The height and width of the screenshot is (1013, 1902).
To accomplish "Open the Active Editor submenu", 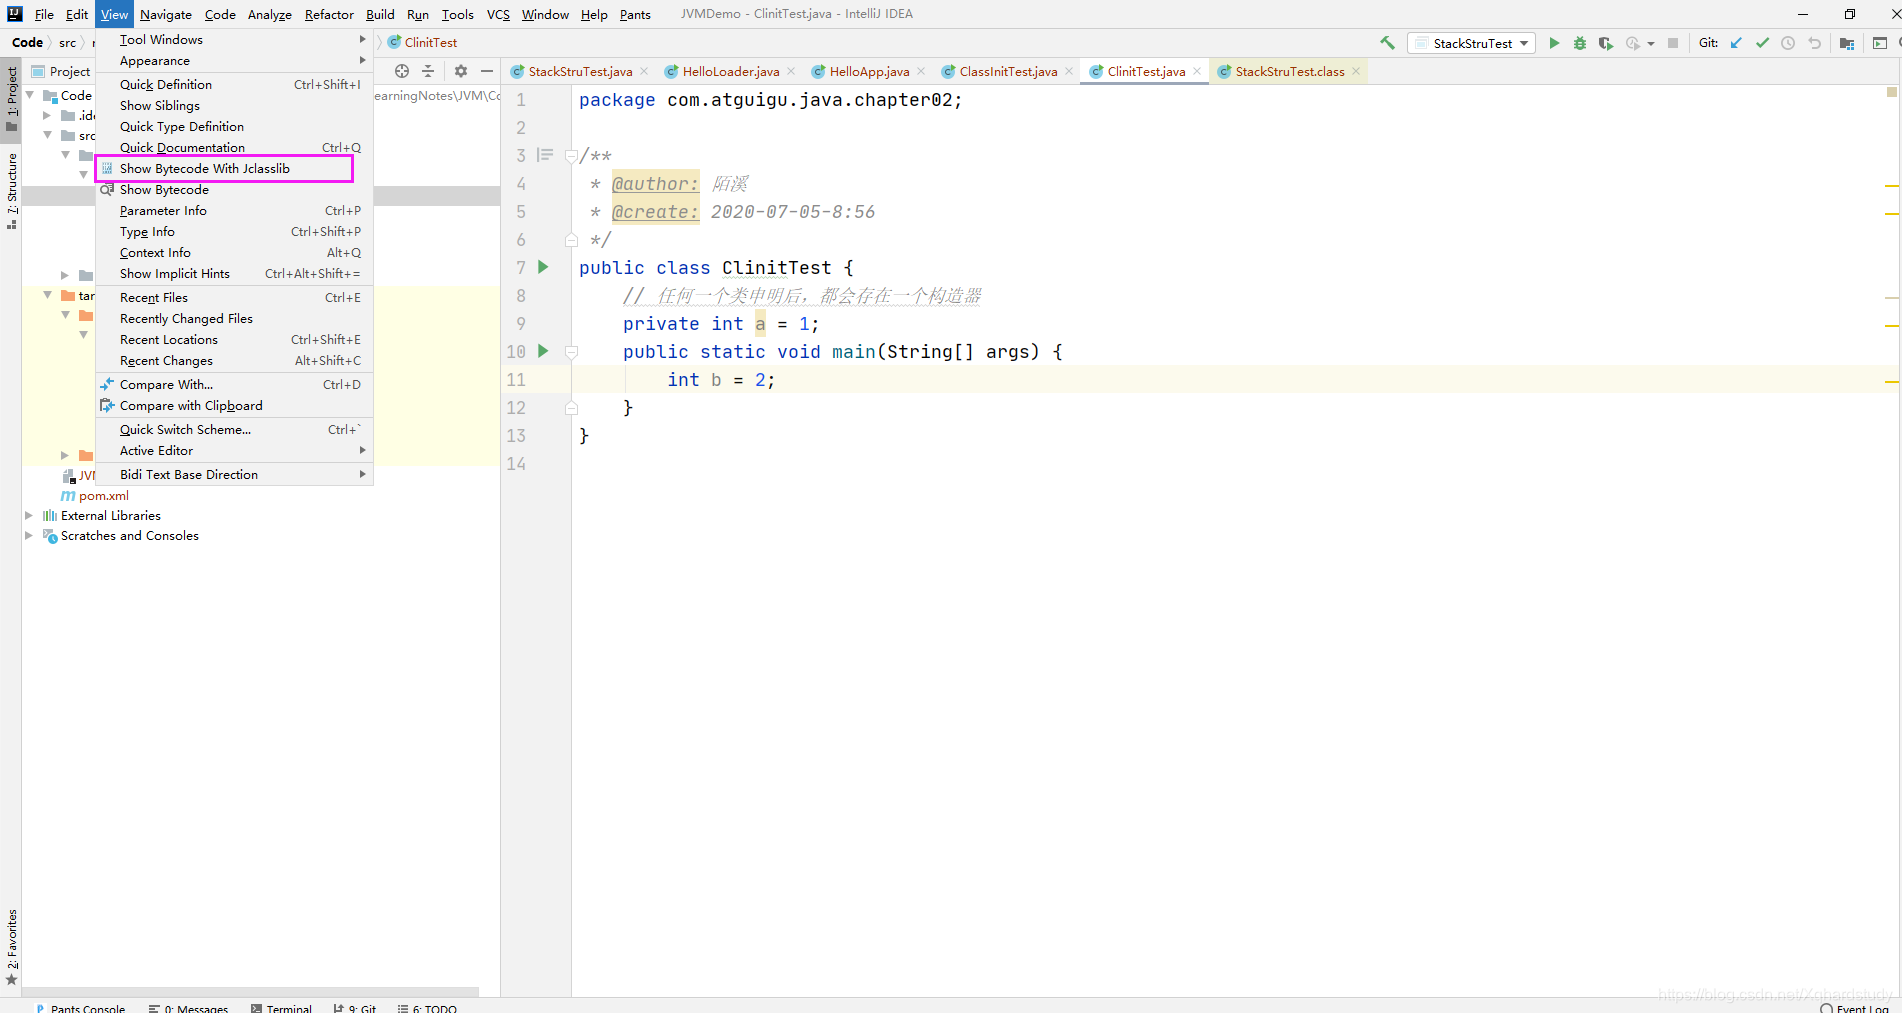I will click(234, 451).
